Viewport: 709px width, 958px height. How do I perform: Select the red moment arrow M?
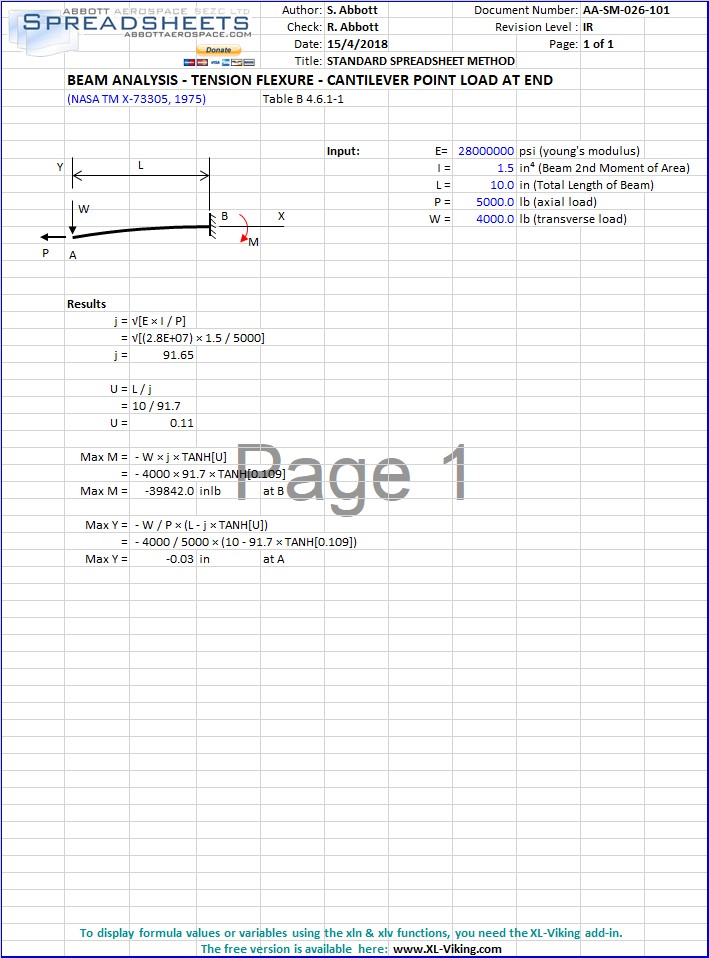pos(243,229)
